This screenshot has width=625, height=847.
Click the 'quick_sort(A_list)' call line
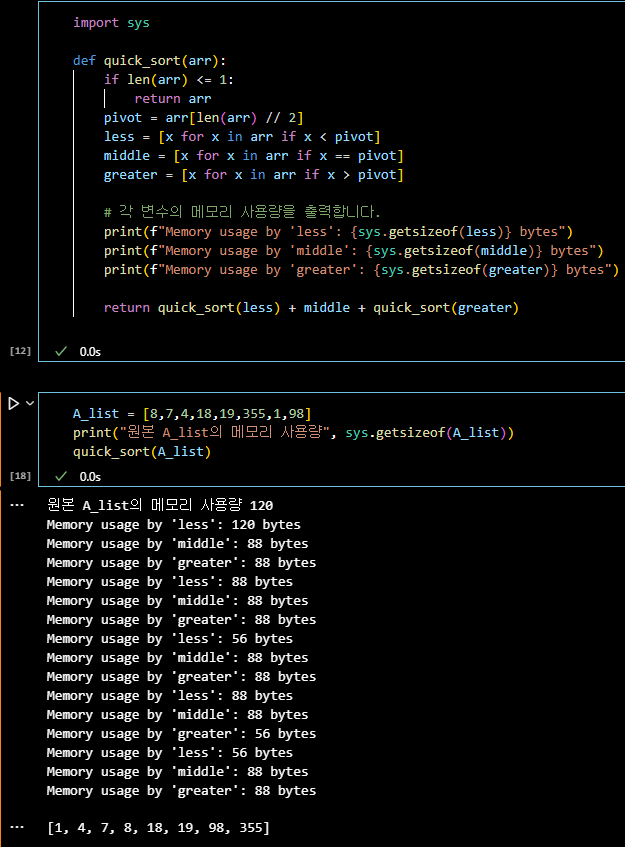click(x=142, y=452)
